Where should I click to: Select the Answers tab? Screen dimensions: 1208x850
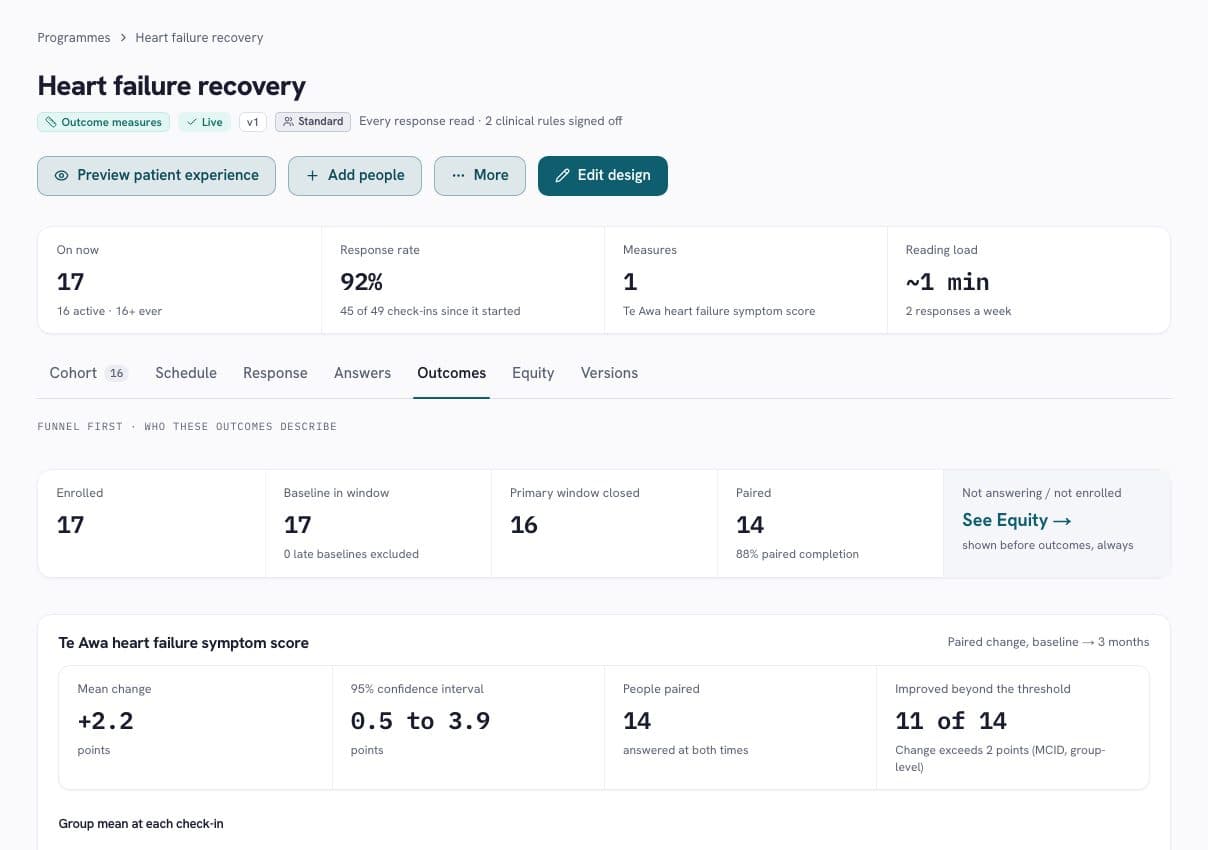pyautogui.click(x=362, y=373)
